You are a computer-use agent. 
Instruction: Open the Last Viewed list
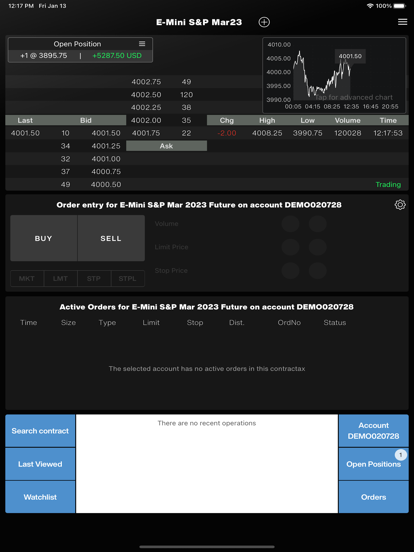click(40, 464)
